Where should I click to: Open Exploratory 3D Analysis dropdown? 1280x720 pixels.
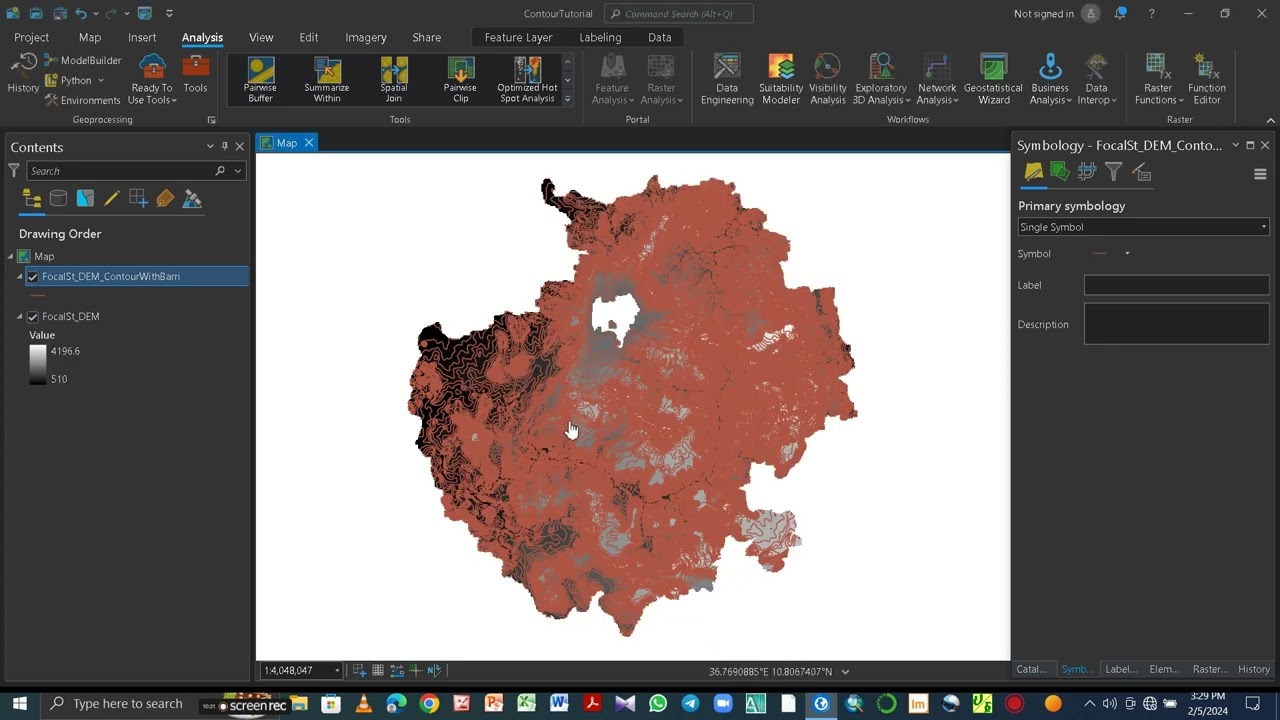tap(881, 80)
